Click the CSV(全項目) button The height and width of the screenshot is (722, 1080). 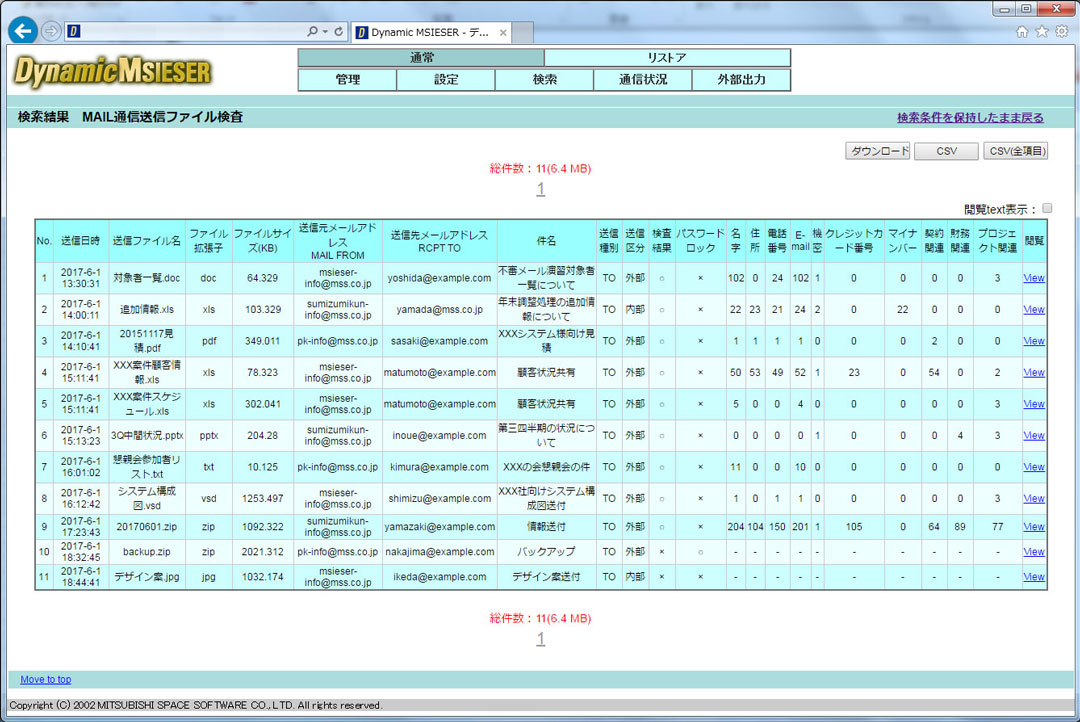1015,151
